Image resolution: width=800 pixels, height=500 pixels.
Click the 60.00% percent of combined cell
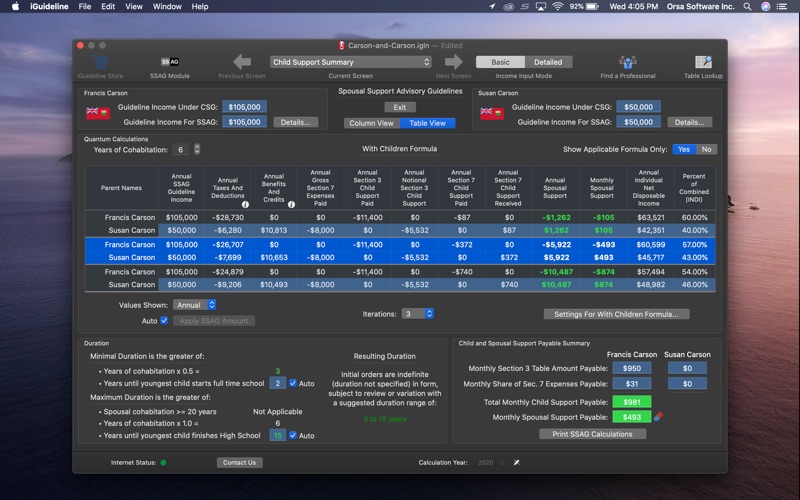pyautogui.click(x=694, y=217)
